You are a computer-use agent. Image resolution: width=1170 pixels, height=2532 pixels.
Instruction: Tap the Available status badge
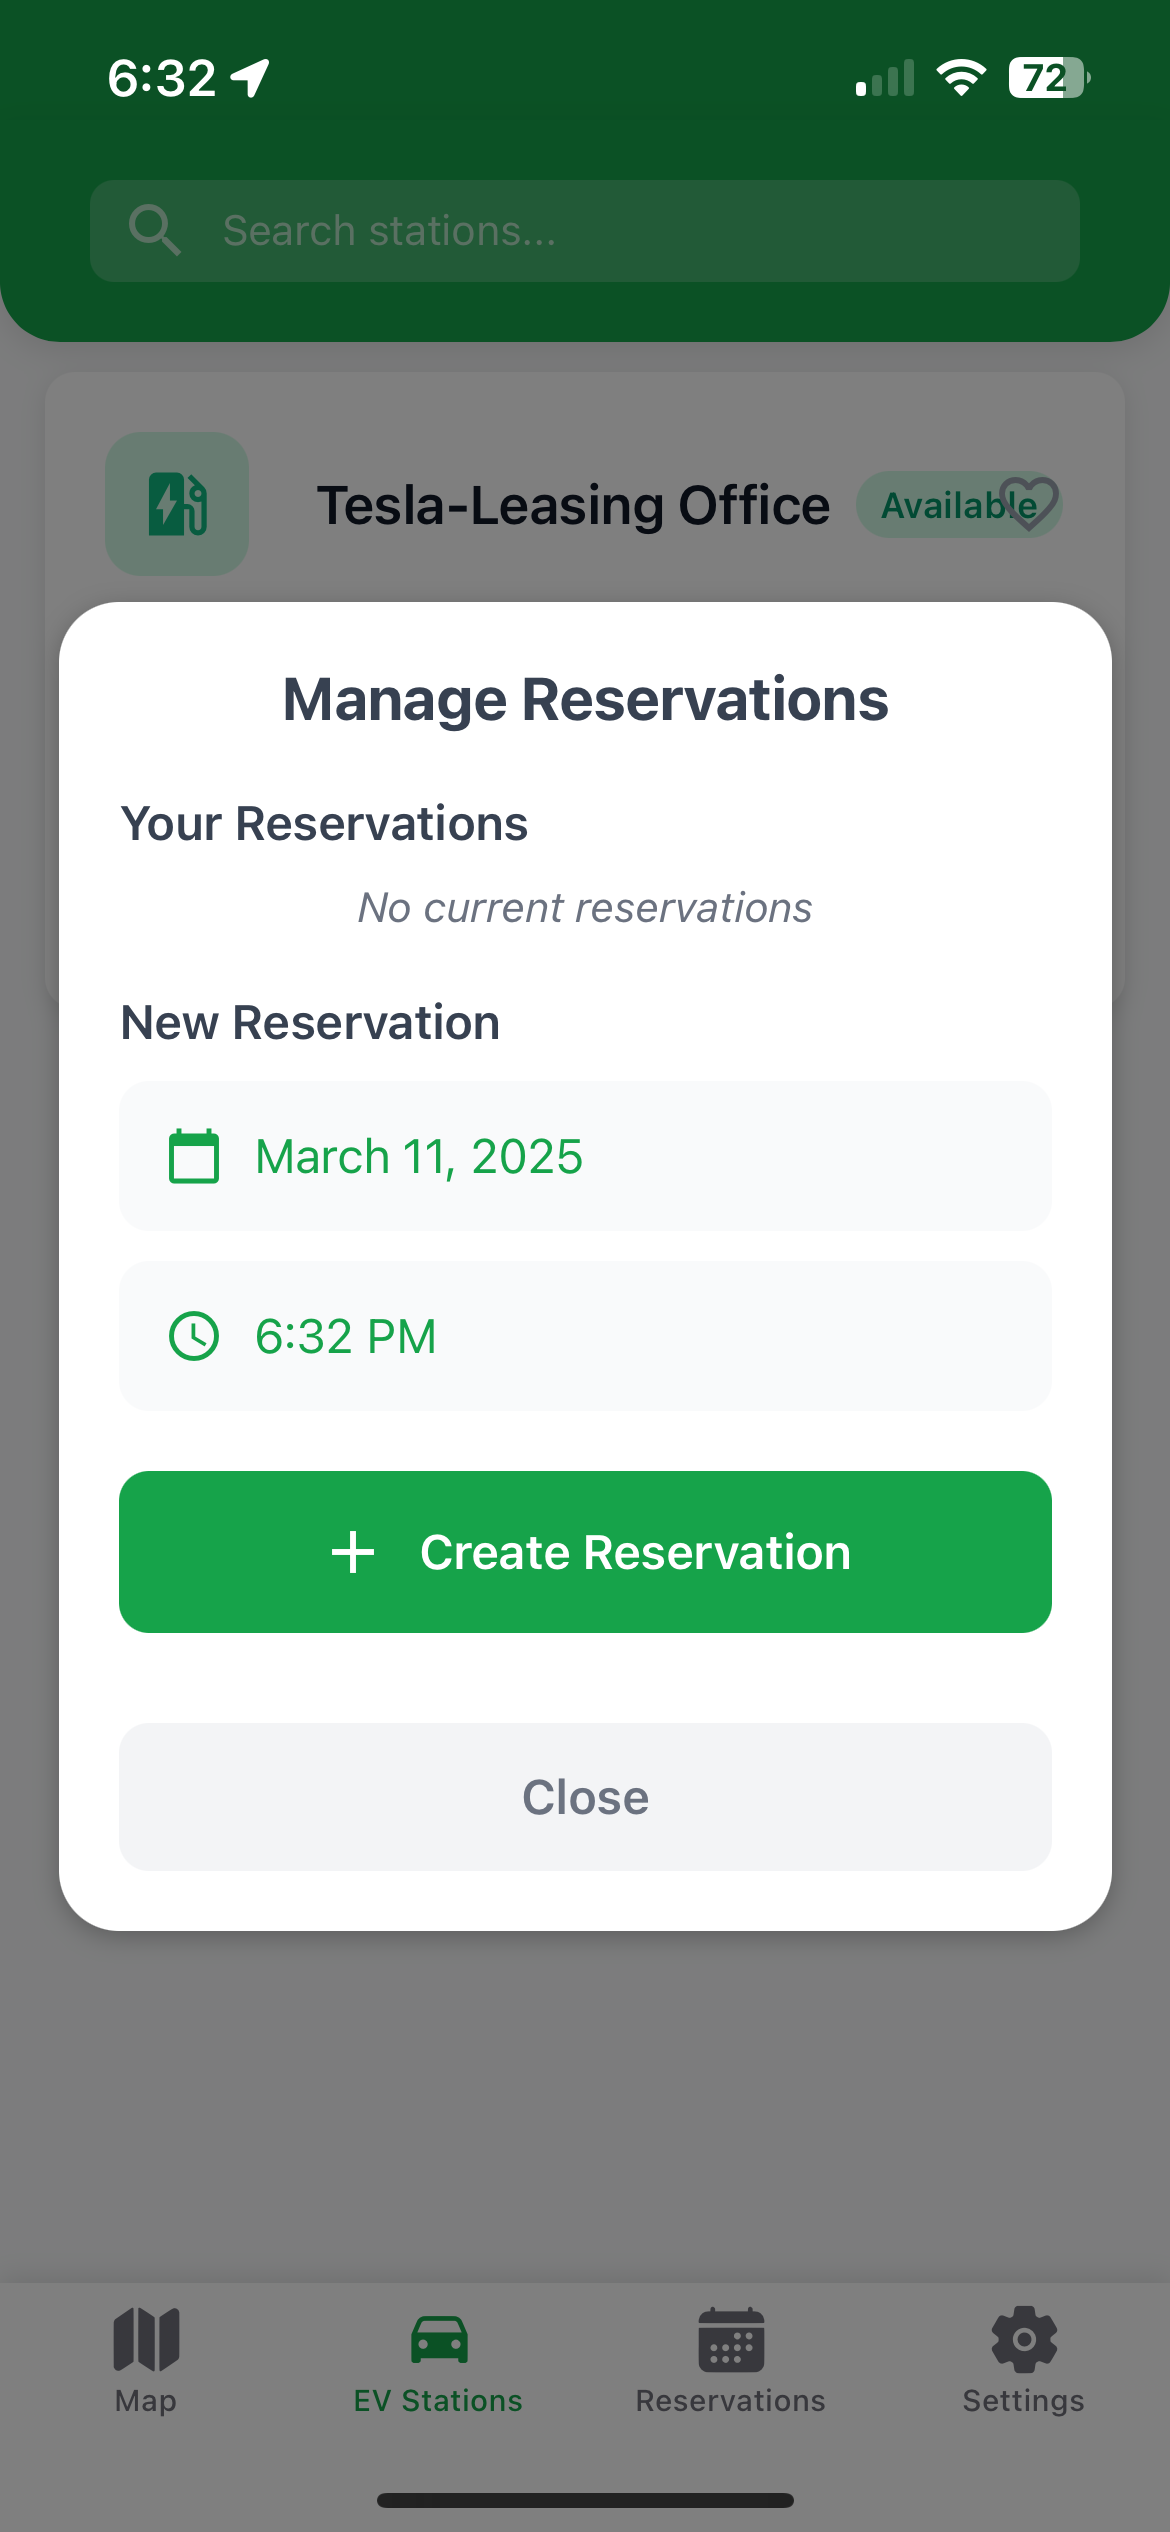(x=958, y=505)
